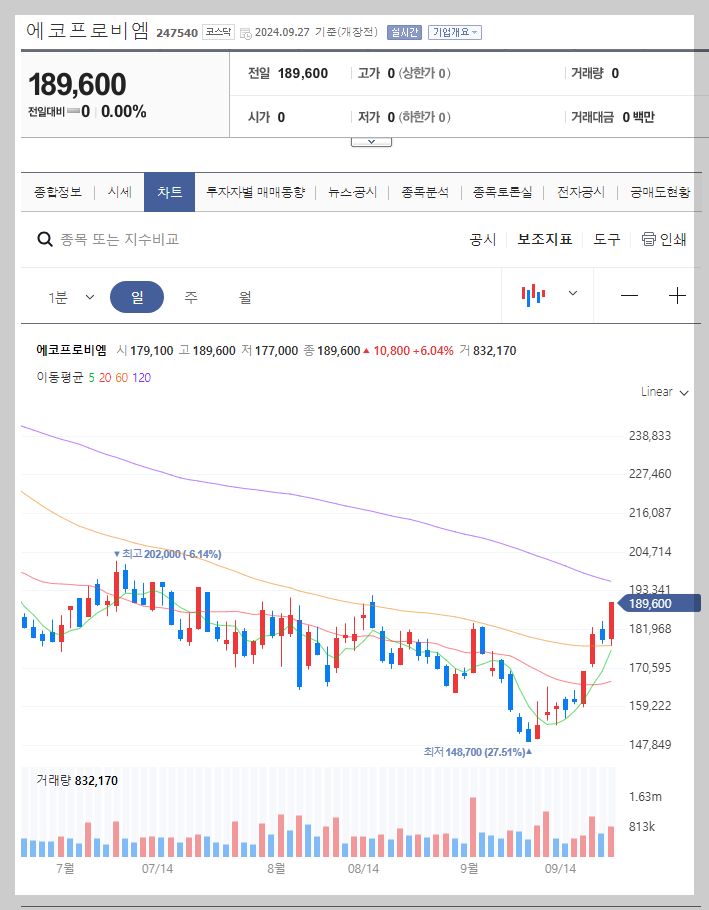This screenshot has height=910, width=709.
Task: Enable the 실시간 realtime badge
Action: [x=404, y=32]
